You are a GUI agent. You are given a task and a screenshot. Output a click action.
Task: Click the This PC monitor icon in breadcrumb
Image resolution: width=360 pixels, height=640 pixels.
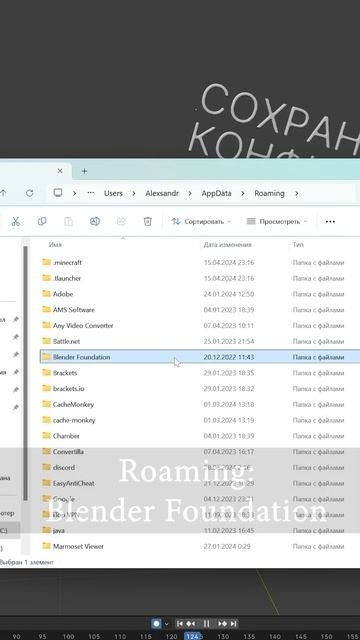[58, 193]
